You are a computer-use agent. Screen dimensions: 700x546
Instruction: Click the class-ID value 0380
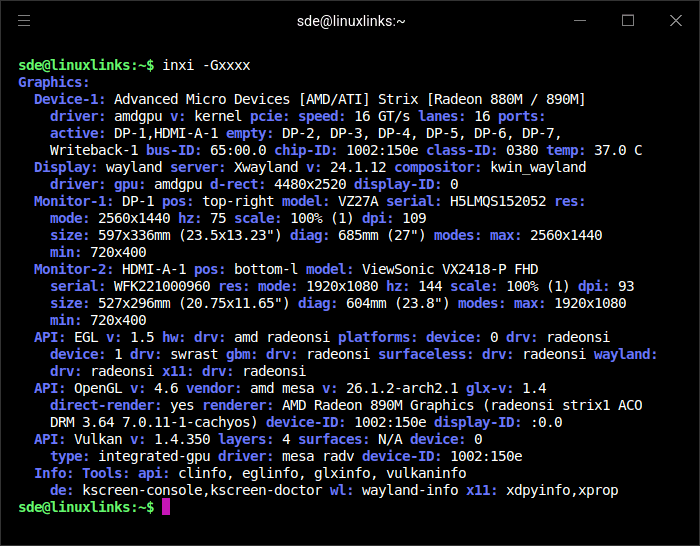pyautogui.click(x=522, y=150)
